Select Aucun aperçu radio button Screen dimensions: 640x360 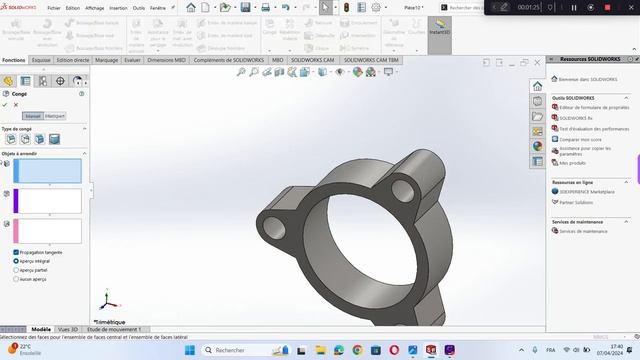click(x=16, y=279)
